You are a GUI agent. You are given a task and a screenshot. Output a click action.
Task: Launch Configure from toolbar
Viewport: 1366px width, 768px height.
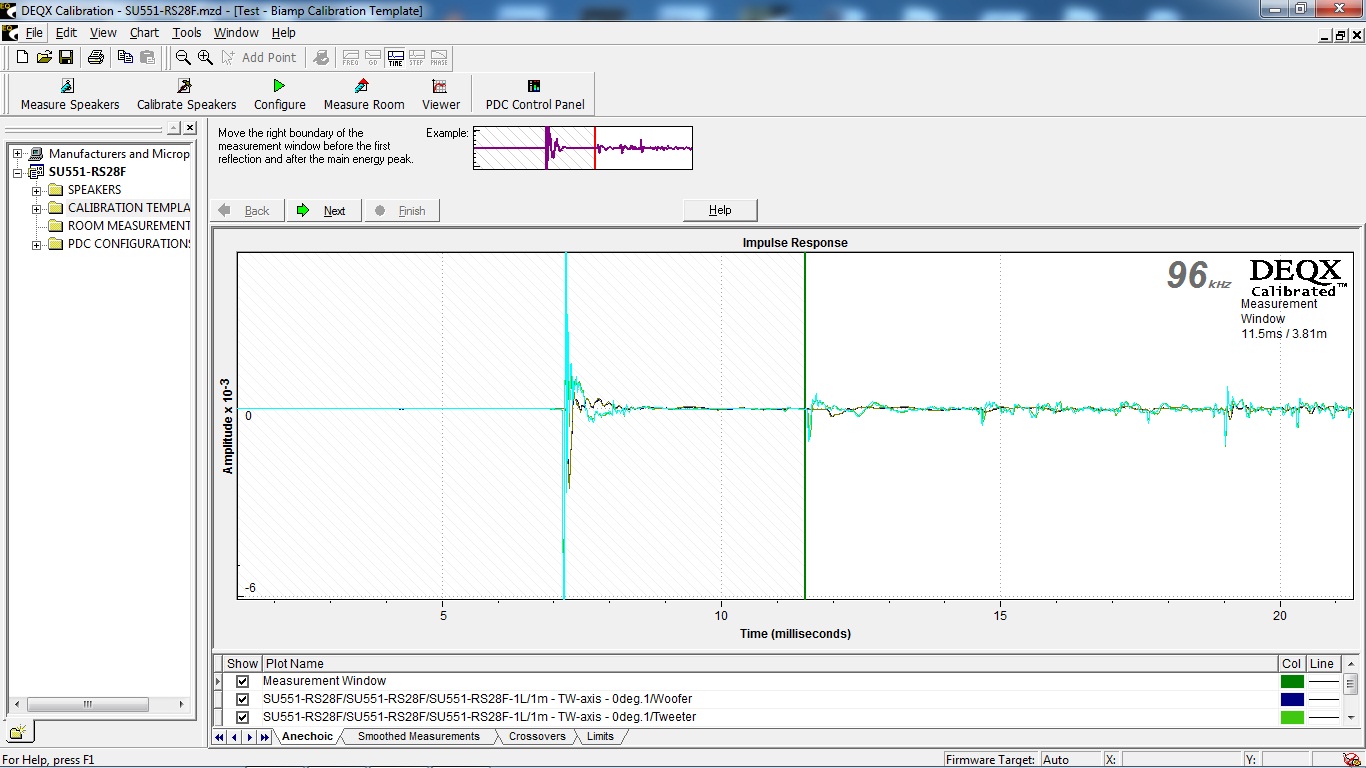click(x=280, y=95)
